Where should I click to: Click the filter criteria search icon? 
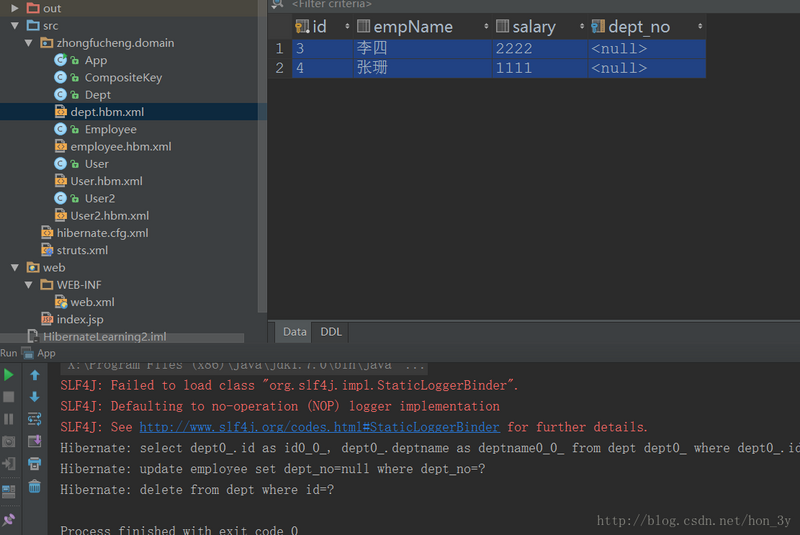[x=278, y=4]
